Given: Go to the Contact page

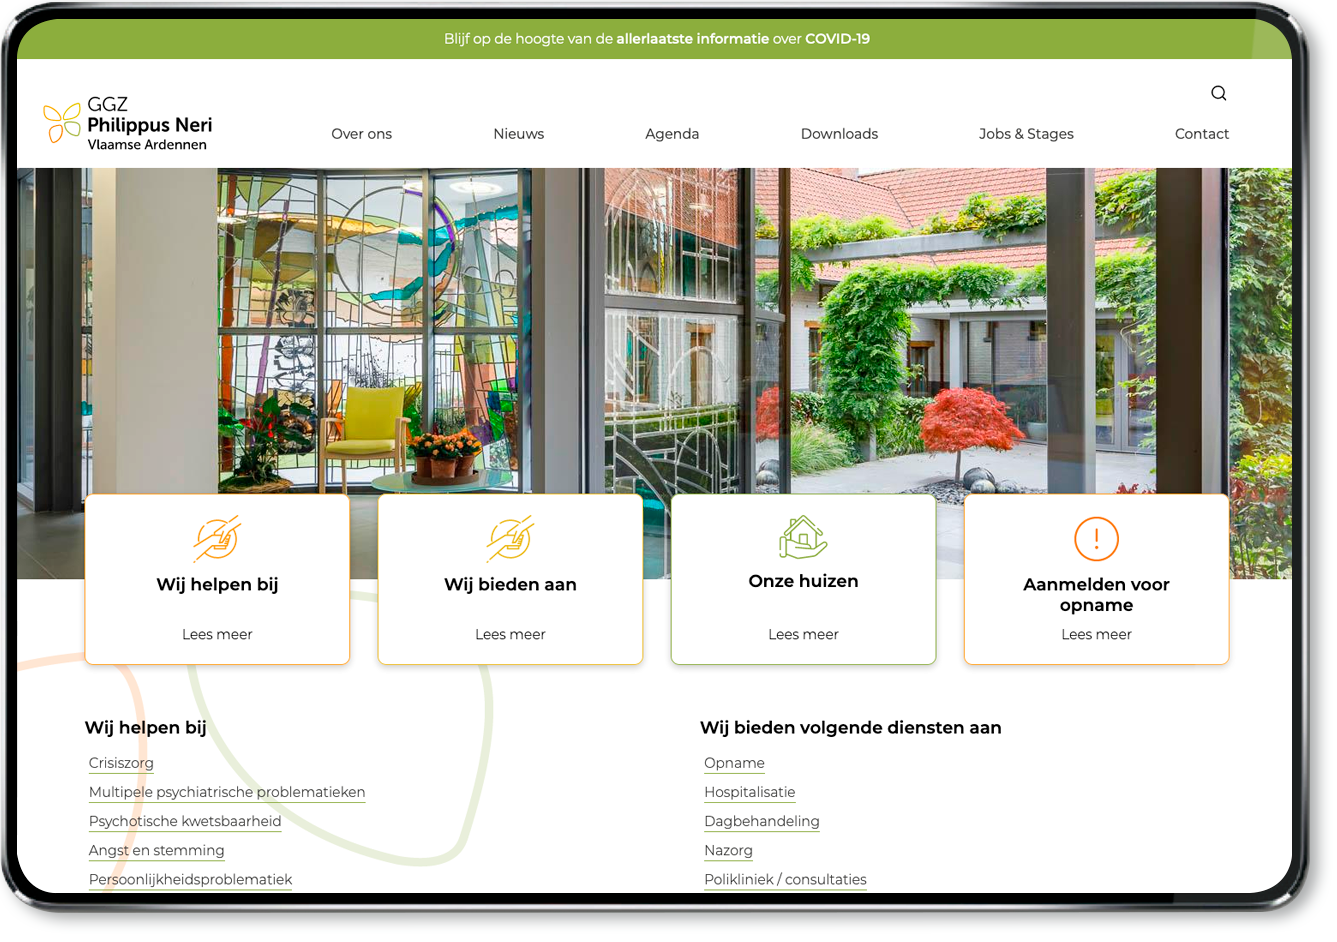Looking at the screenshot, I should tap(1202, 134).
